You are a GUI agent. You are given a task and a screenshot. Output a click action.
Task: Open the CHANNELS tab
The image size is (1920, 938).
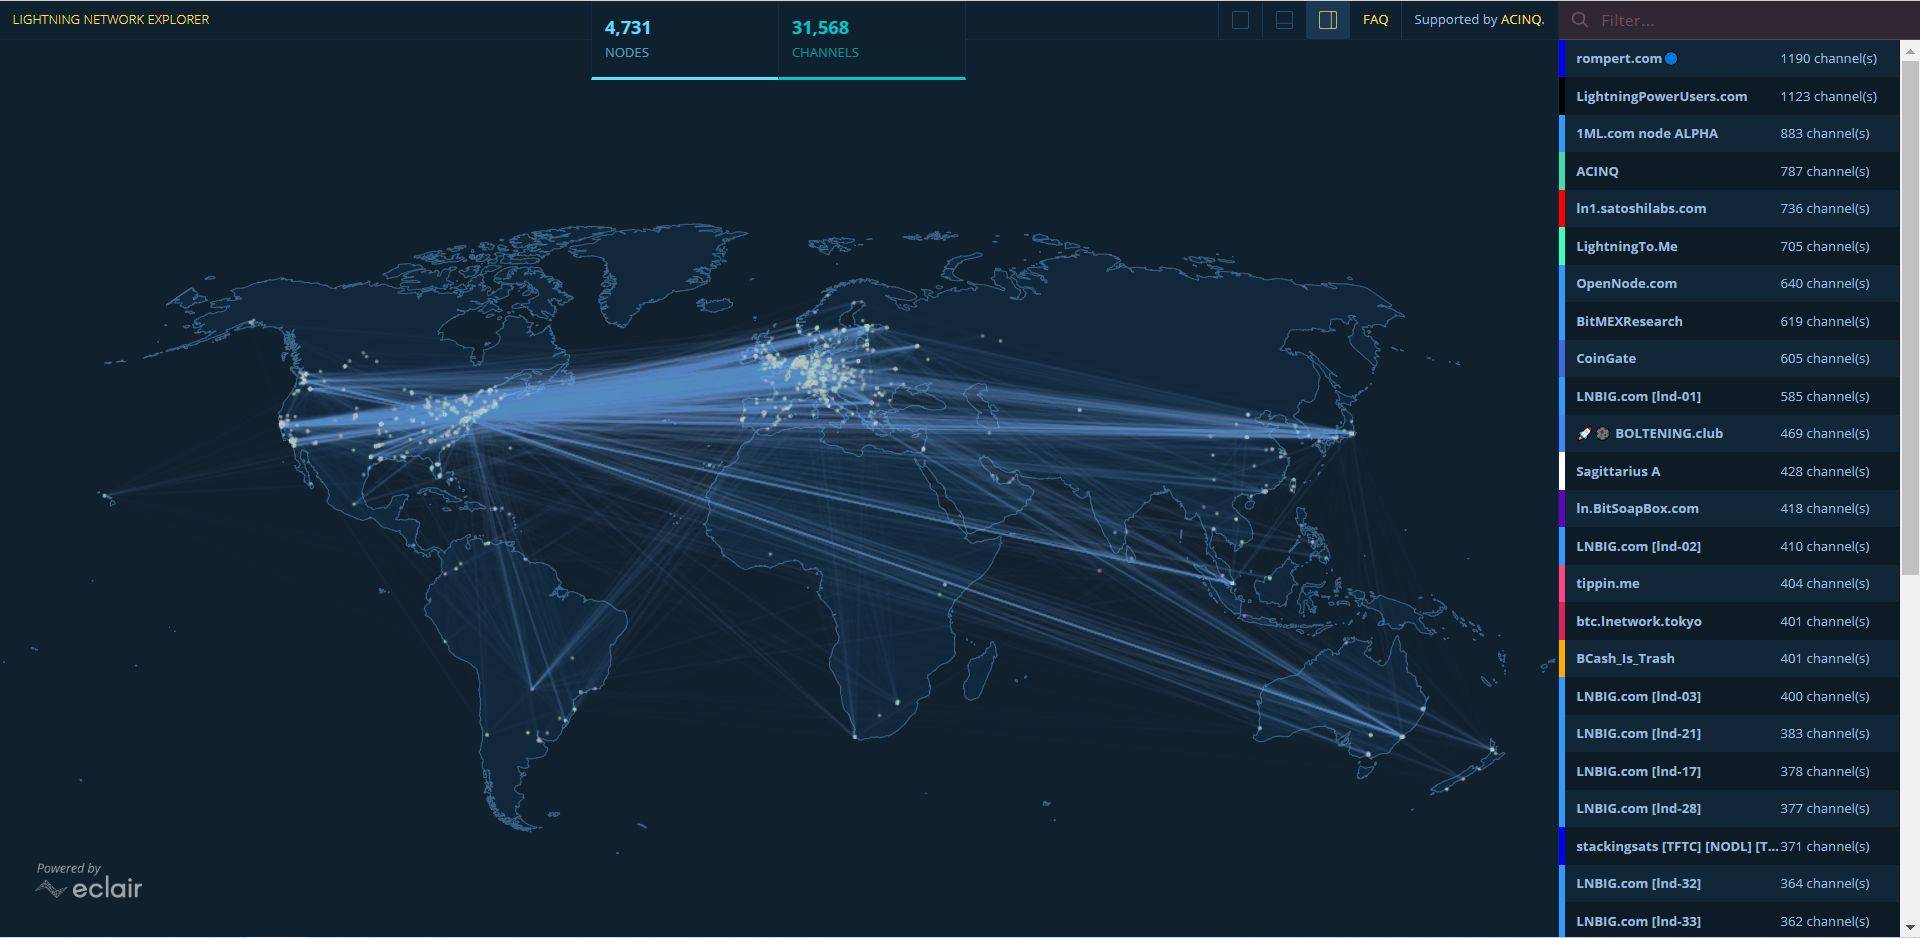(x=871, y=39)
